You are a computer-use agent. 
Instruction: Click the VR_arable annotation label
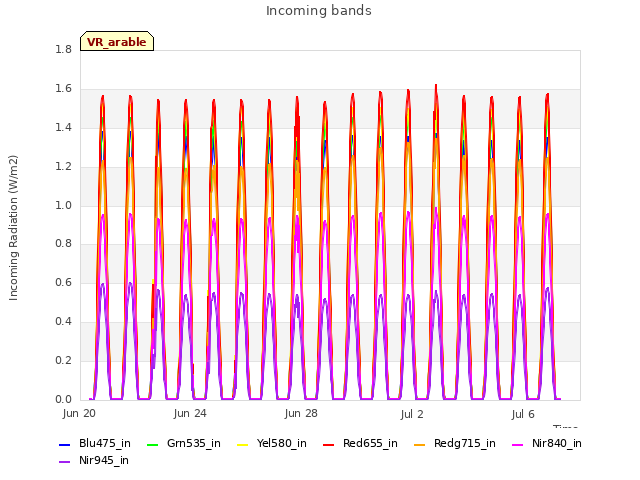point(117,42)
